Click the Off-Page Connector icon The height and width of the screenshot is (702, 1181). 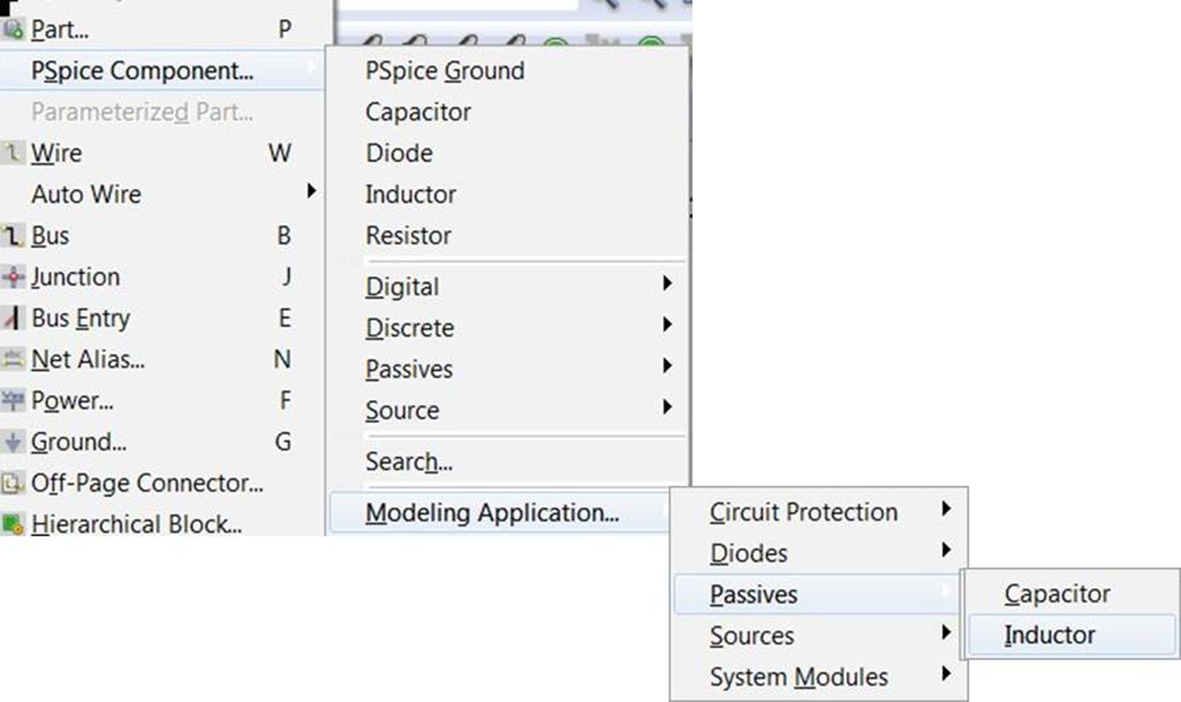coord(13,483)
